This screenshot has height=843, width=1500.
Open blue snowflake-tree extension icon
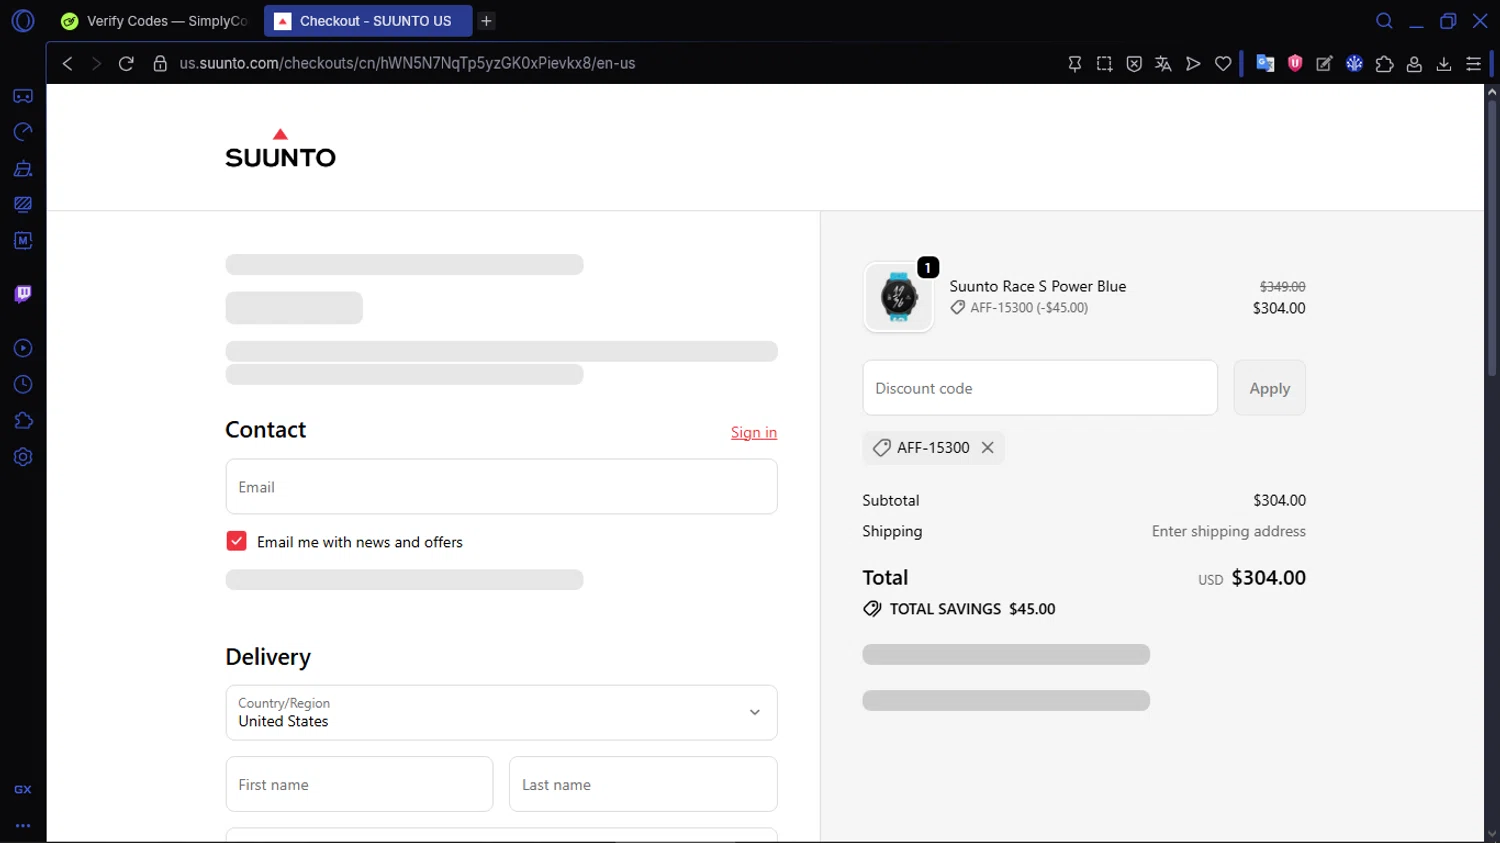1355,63
